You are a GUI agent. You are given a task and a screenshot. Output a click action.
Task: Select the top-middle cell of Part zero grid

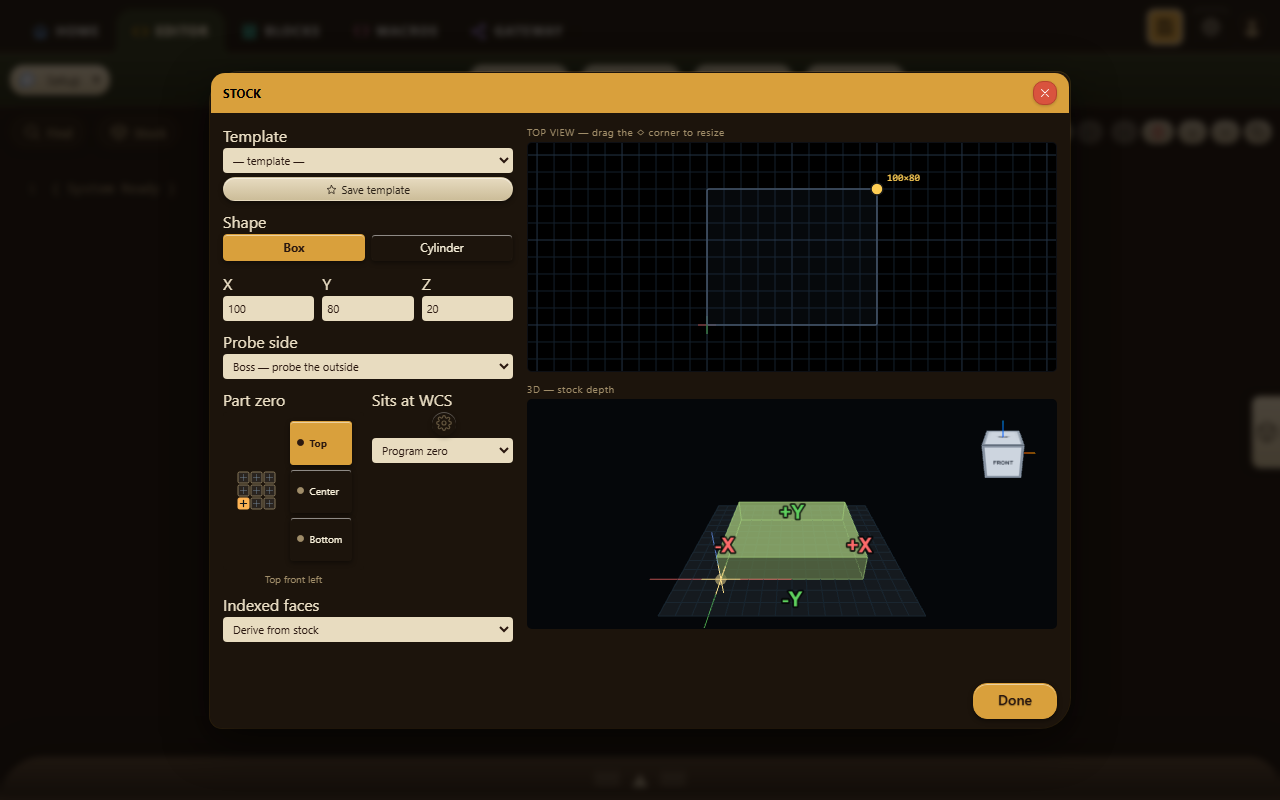tap(256, 478)
